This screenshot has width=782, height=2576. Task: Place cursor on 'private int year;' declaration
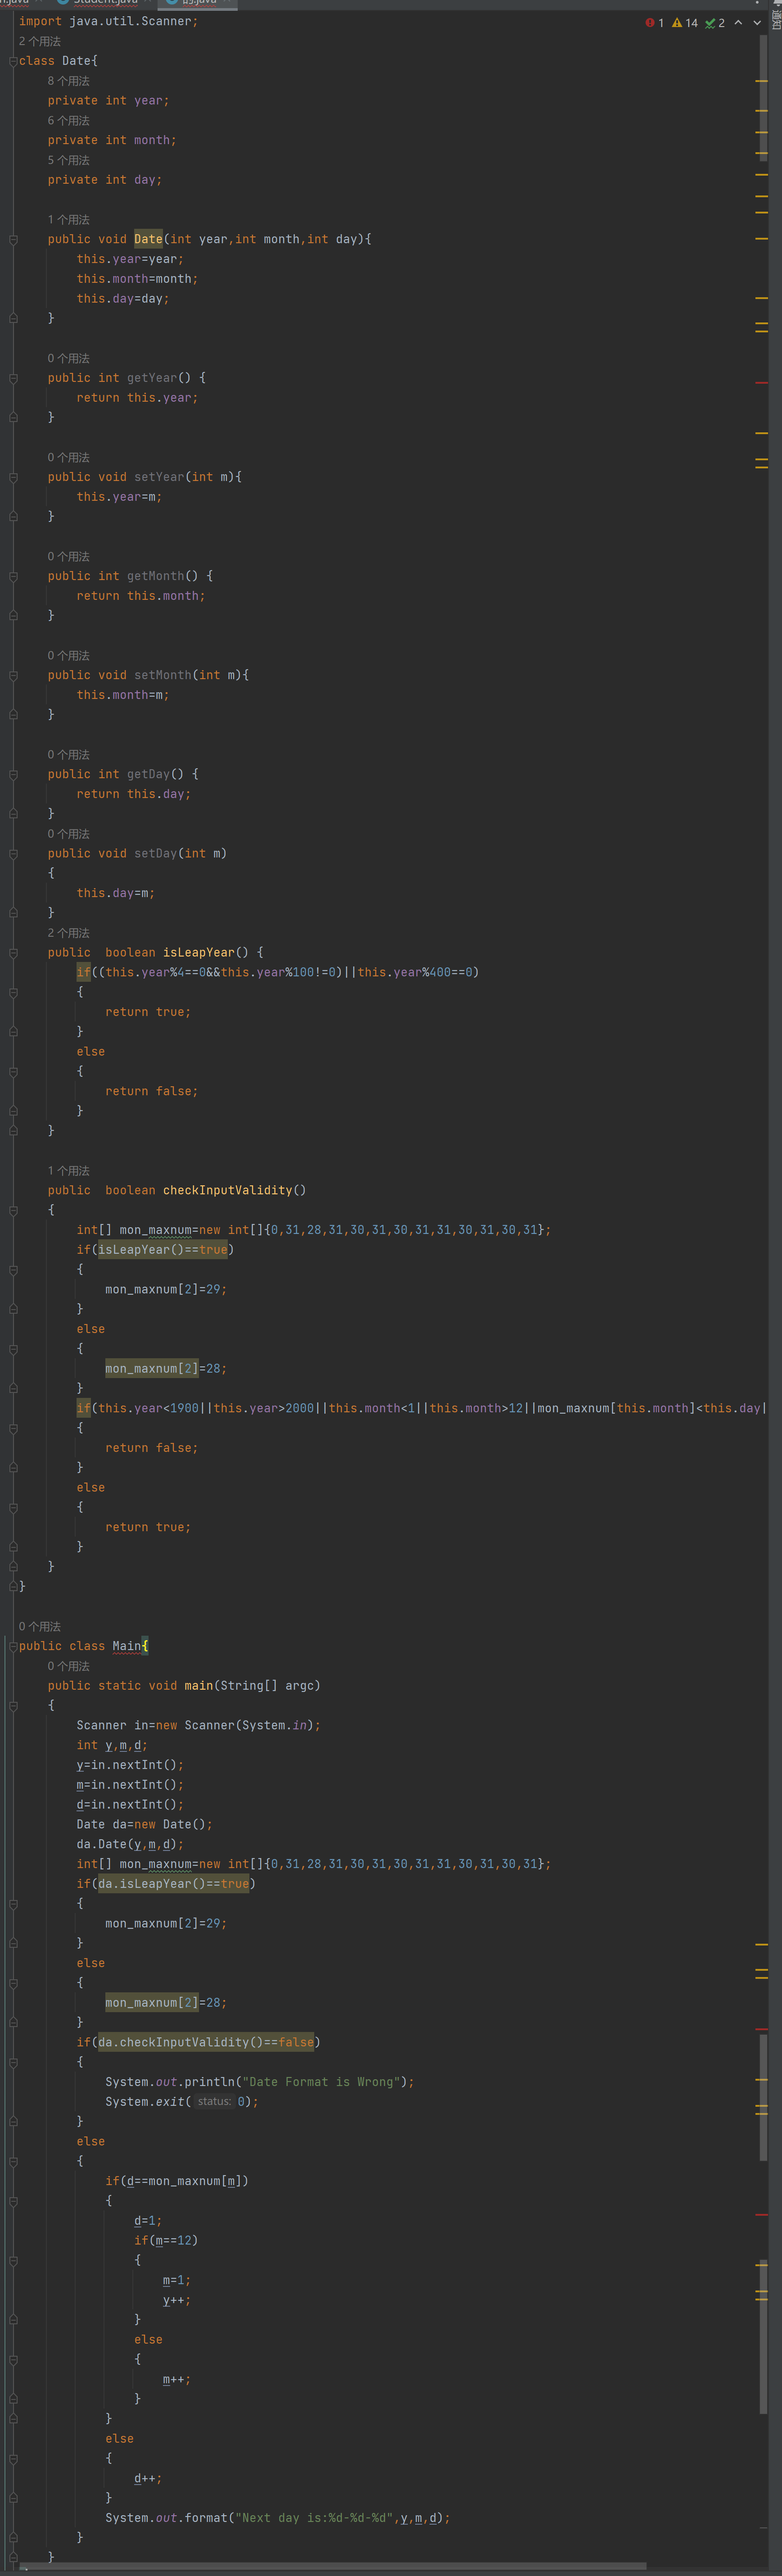click(108, 101)
